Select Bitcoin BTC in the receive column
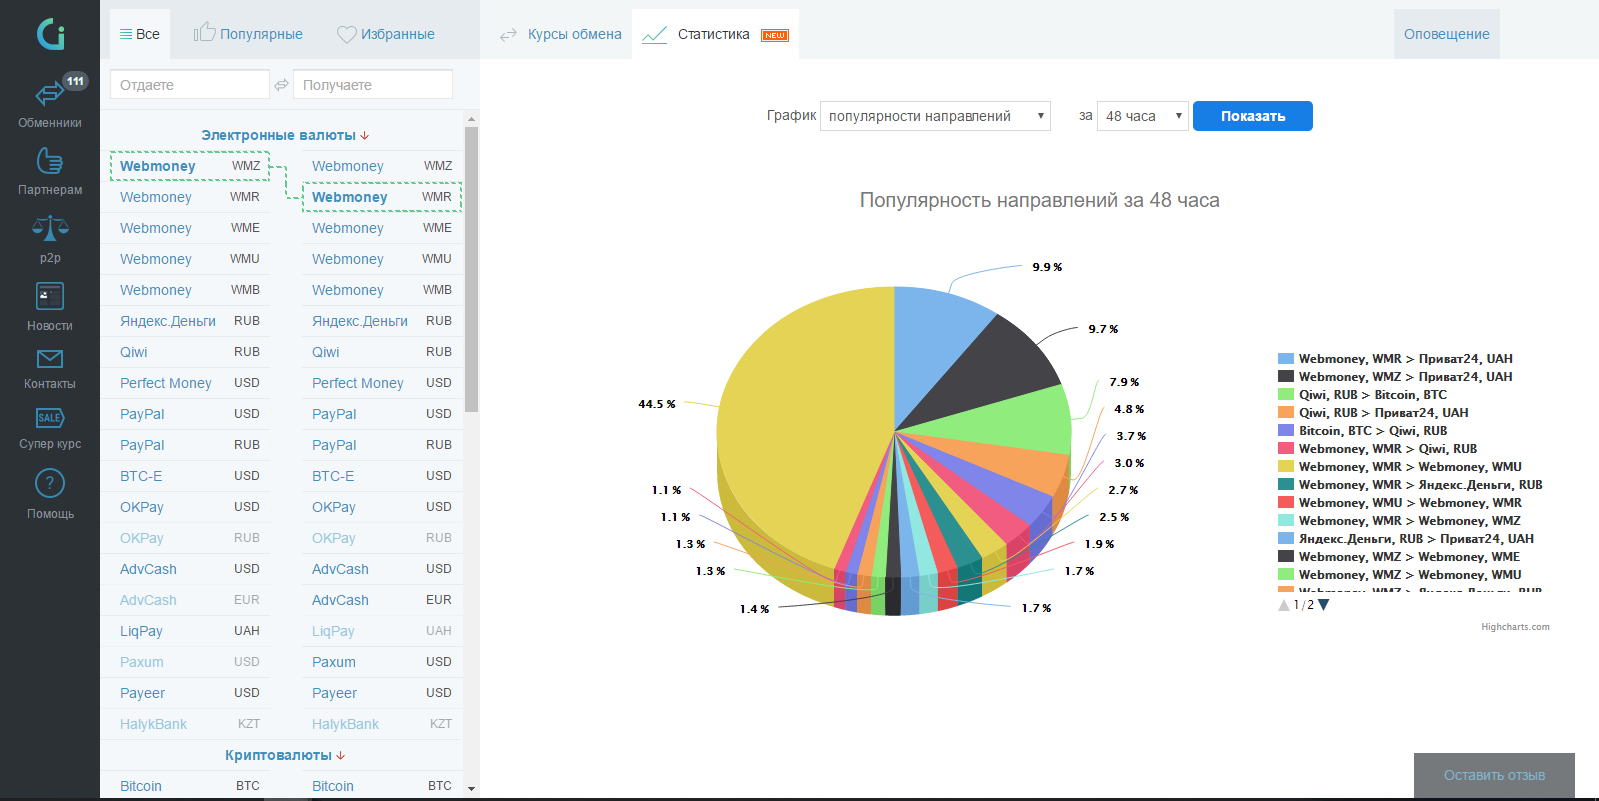 click(382, 786)
